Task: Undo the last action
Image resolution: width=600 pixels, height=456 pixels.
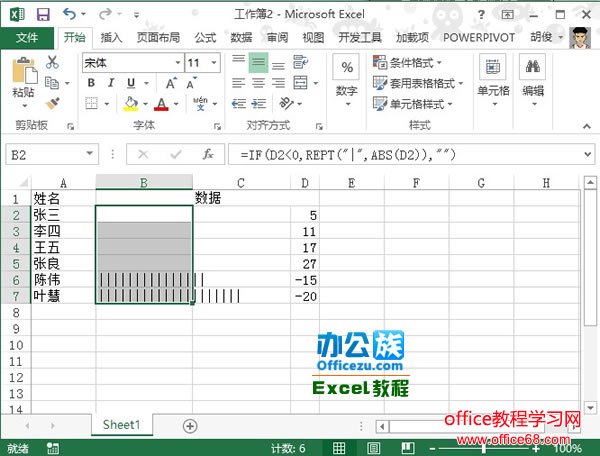Action: pos(69,14)
